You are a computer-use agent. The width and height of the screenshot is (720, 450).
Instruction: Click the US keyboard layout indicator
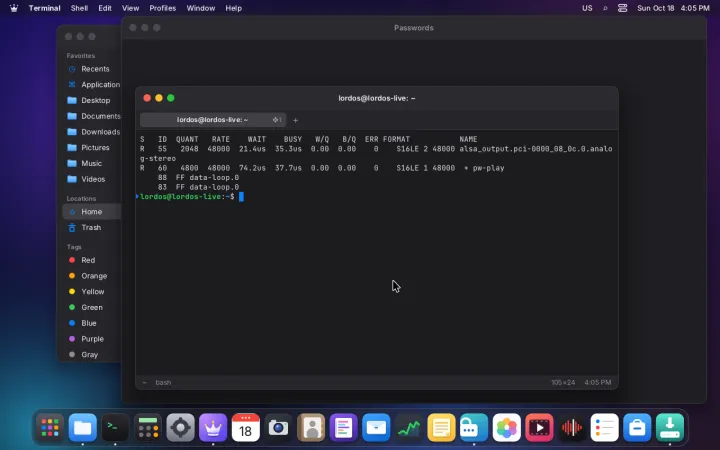[x=587, y=8]
